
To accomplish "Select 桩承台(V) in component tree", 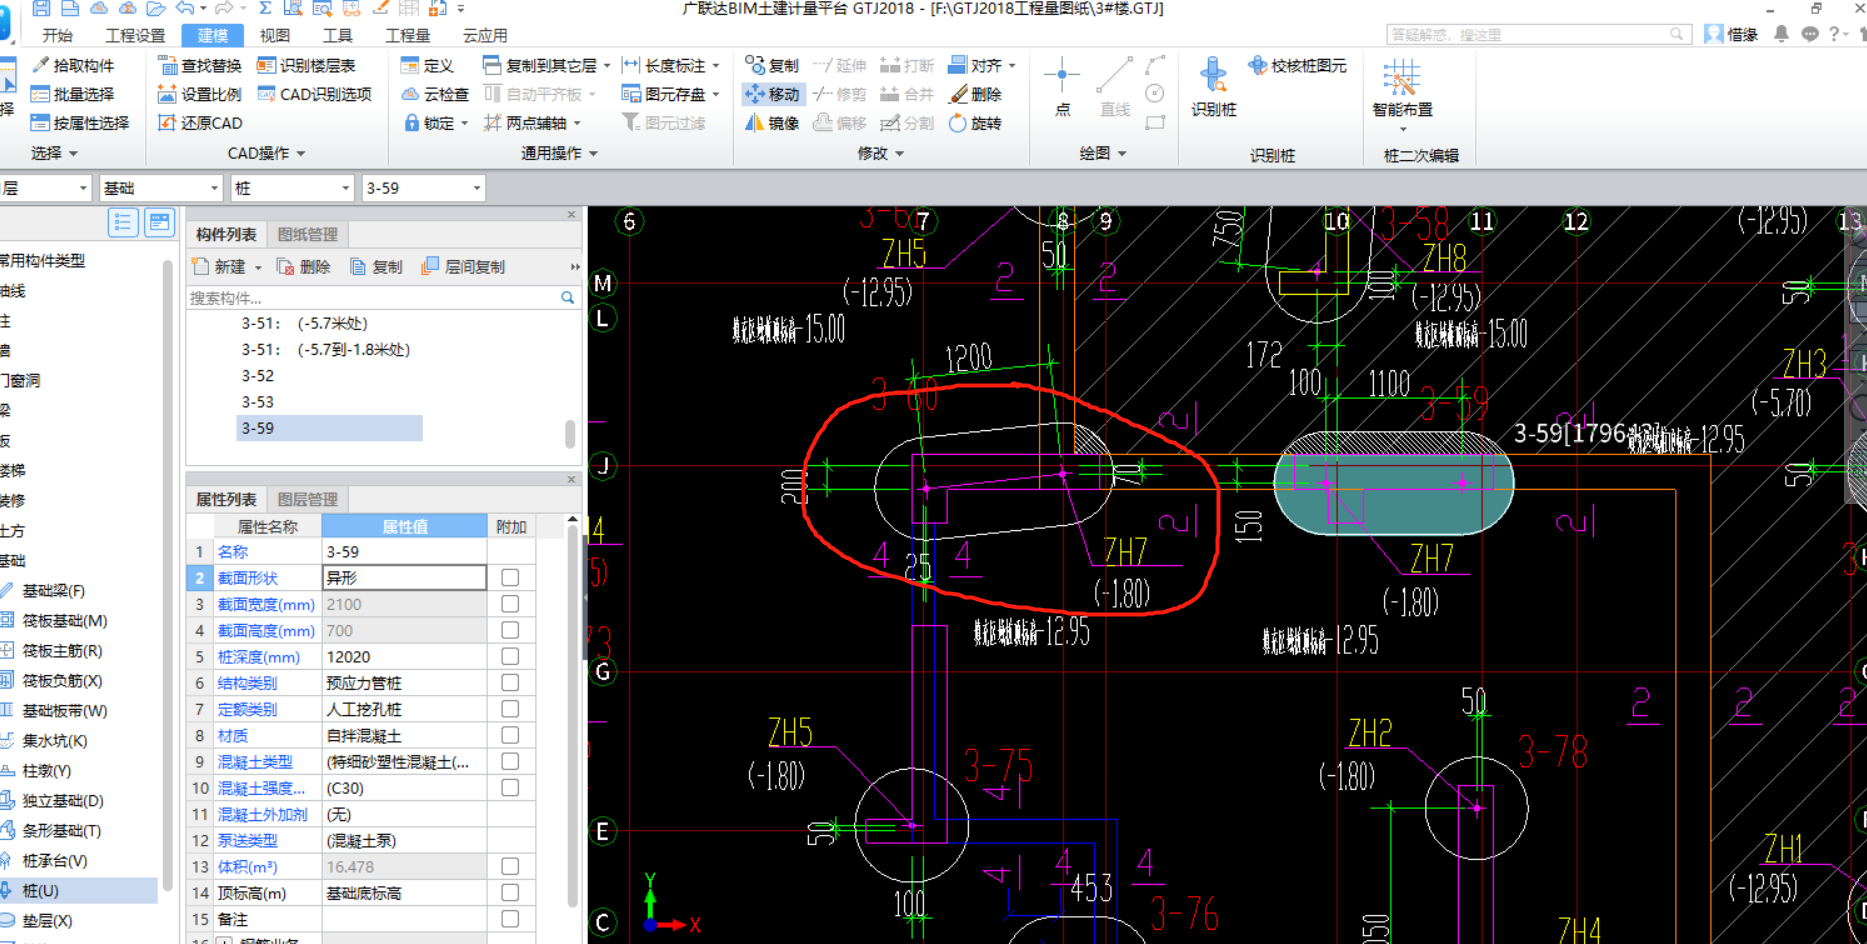I will pyautogui.click(x=55, y=861).
